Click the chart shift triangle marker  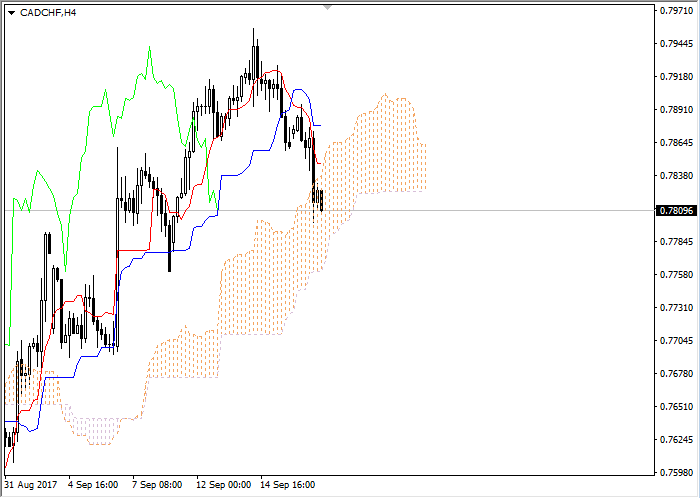click(x=327, y=8)
